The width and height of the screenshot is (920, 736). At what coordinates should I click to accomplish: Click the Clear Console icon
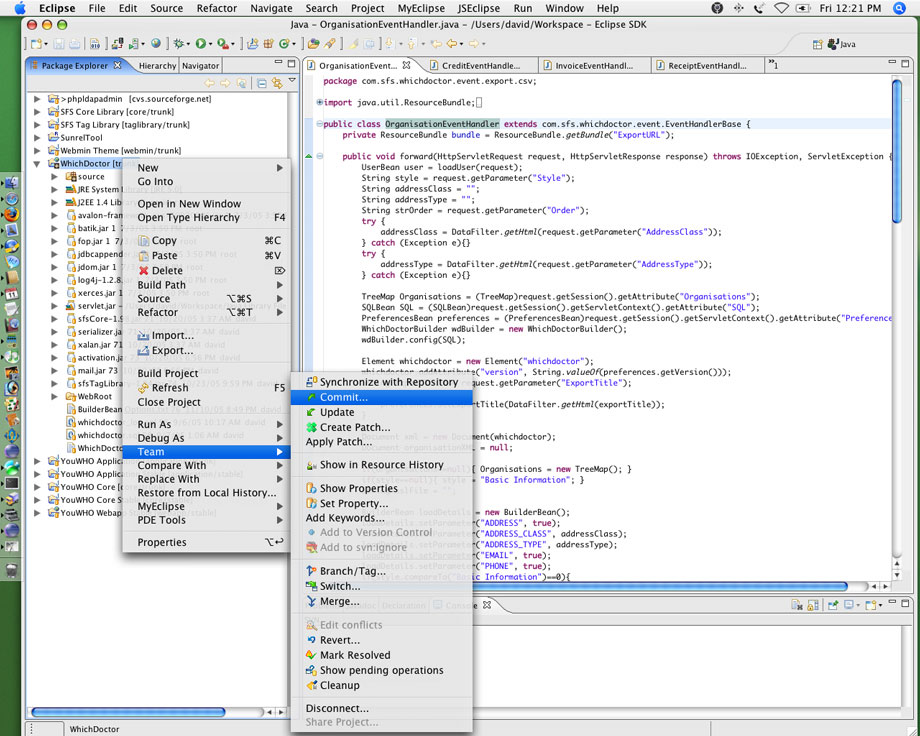[x=797, y=605]
